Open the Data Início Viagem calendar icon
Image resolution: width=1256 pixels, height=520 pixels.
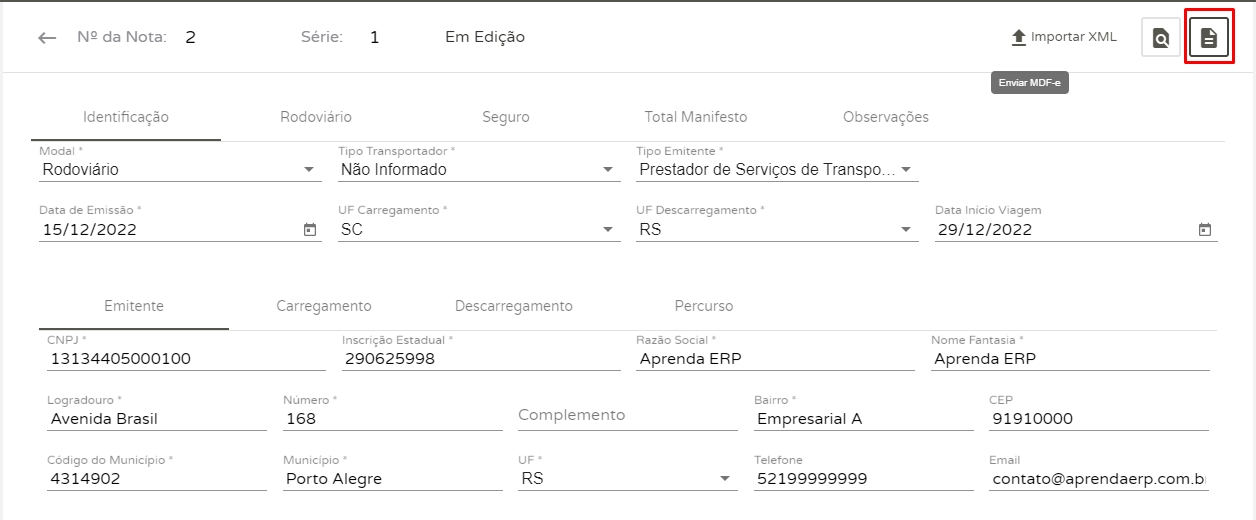click(1205, 230)
